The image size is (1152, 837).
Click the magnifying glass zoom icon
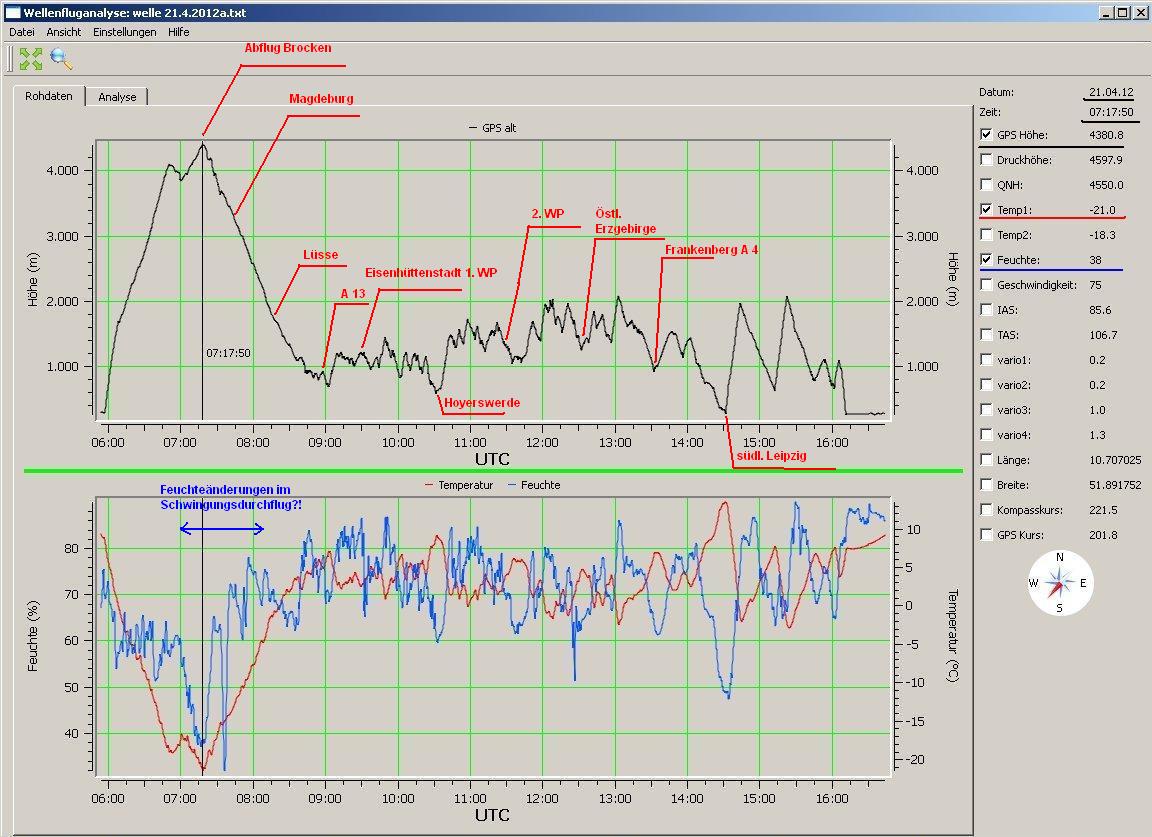coord(62,58)
